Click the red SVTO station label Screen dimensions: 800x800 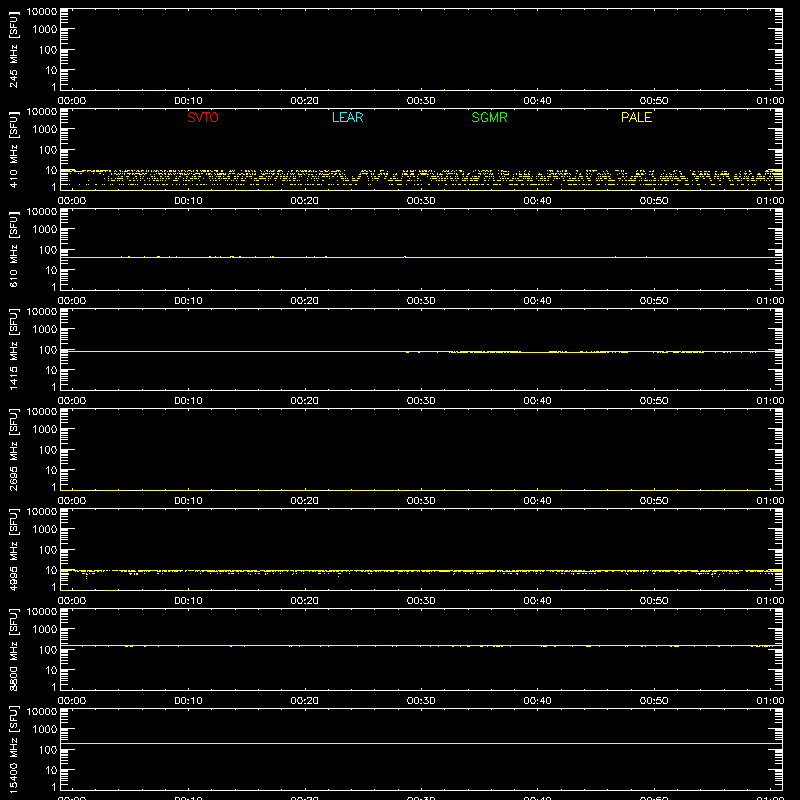coord(203,117)
